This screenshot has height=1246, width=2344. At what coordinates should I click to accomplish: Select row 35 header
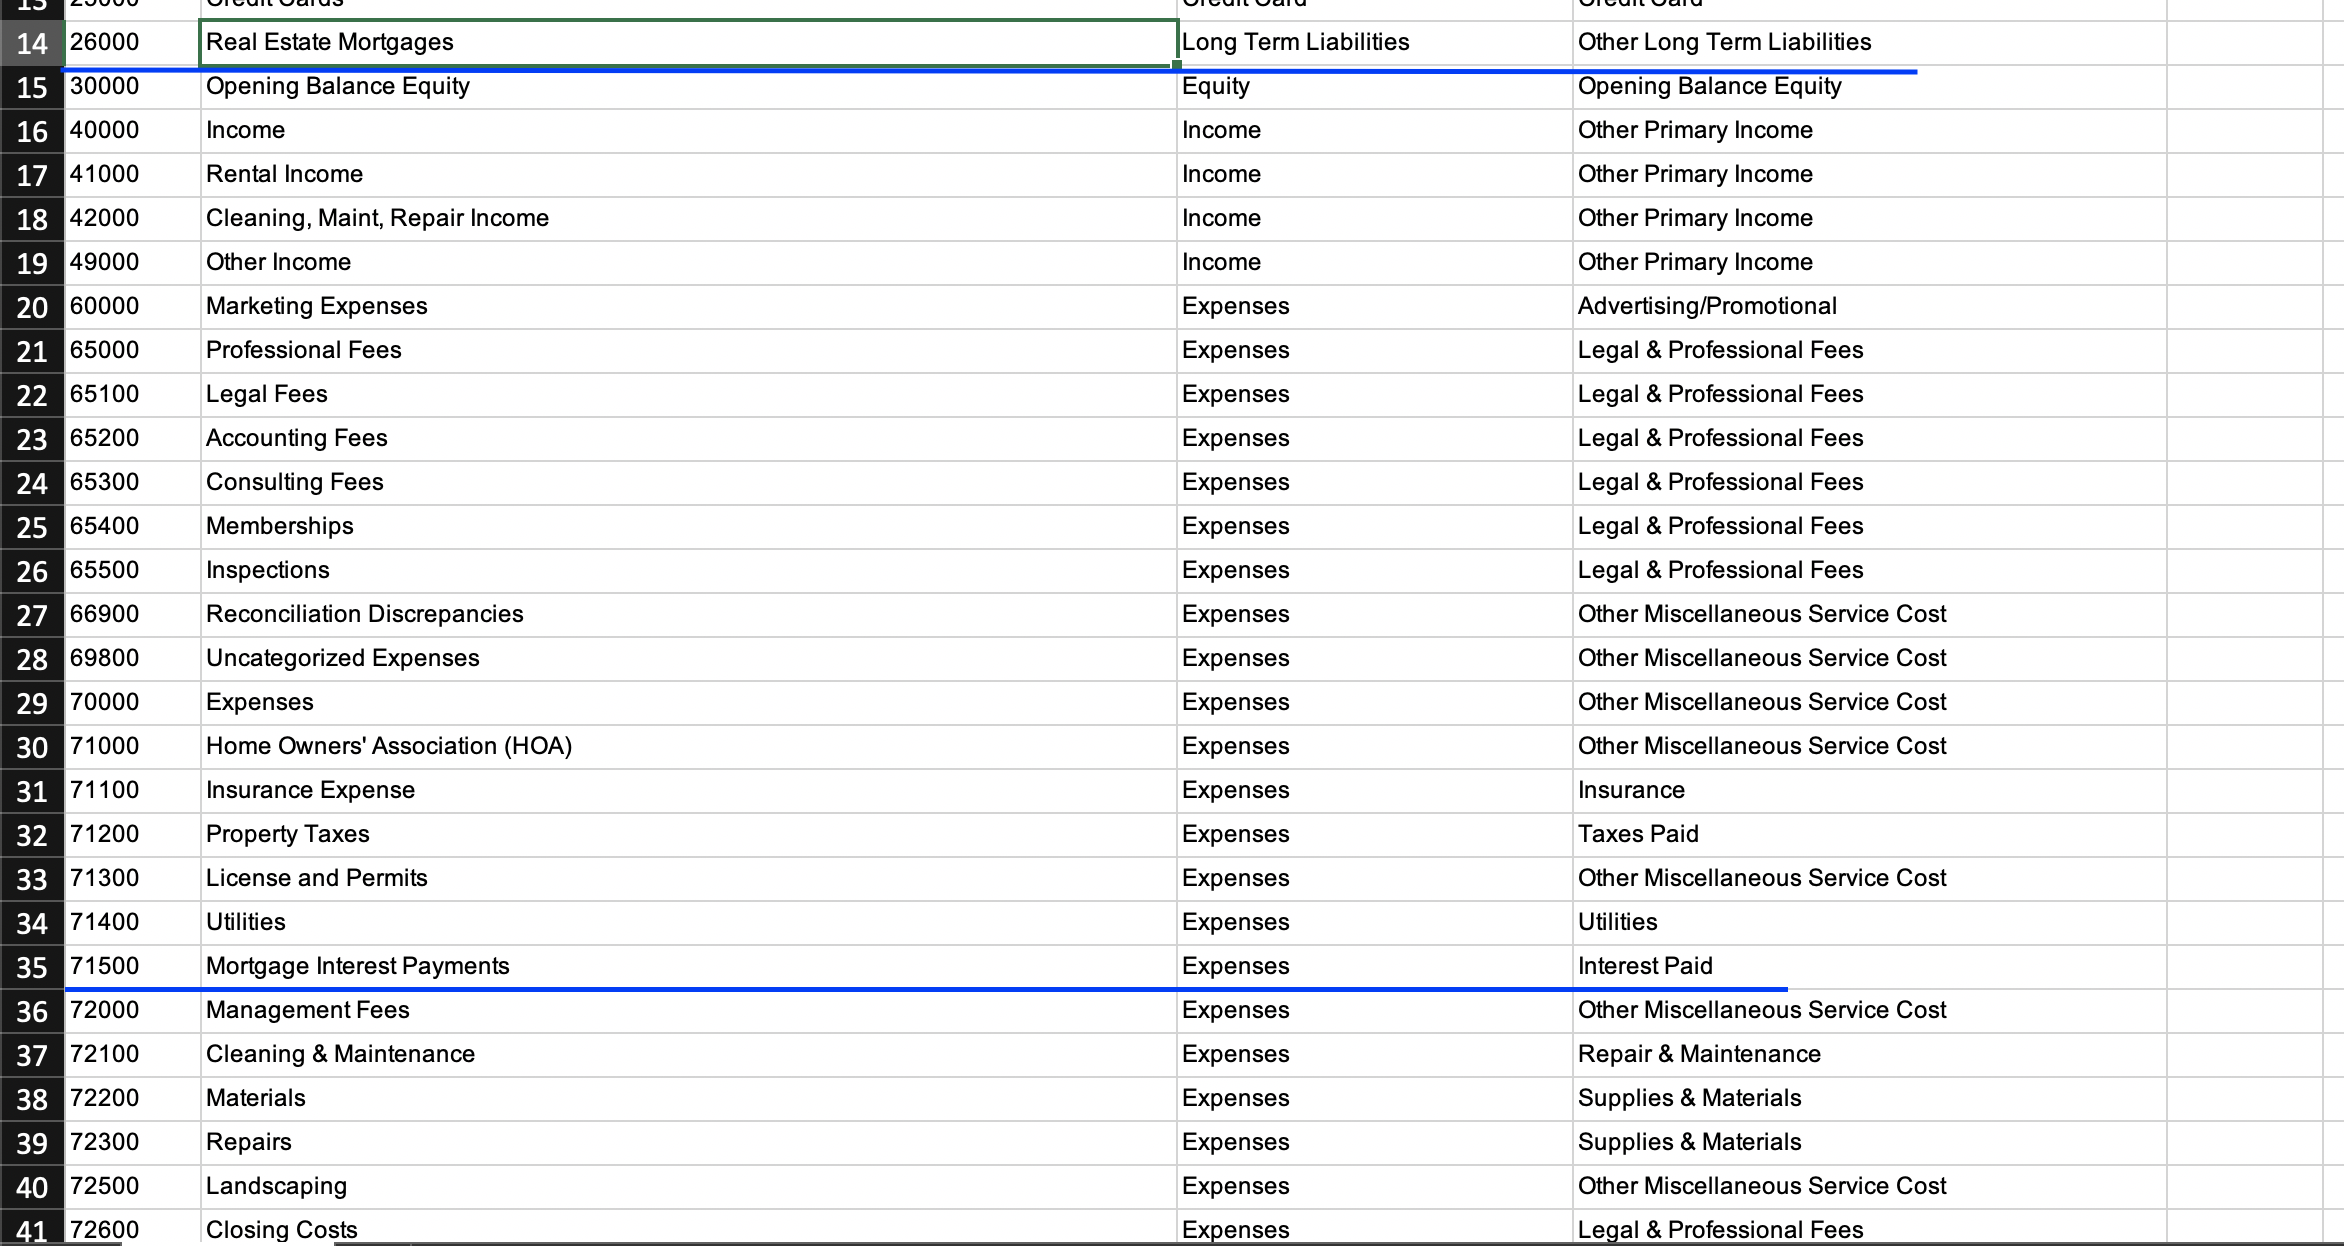(x=32, y=967)
